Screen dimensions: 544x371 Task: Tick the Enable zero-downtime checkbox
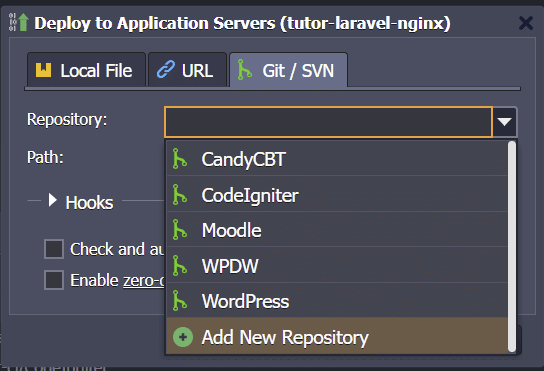coord(54,280)
